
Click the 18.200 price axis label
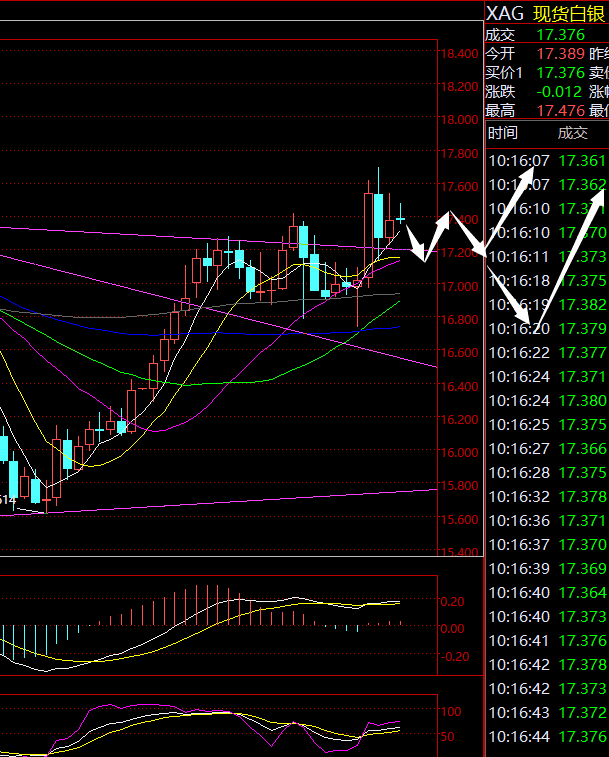pos(459,87)
